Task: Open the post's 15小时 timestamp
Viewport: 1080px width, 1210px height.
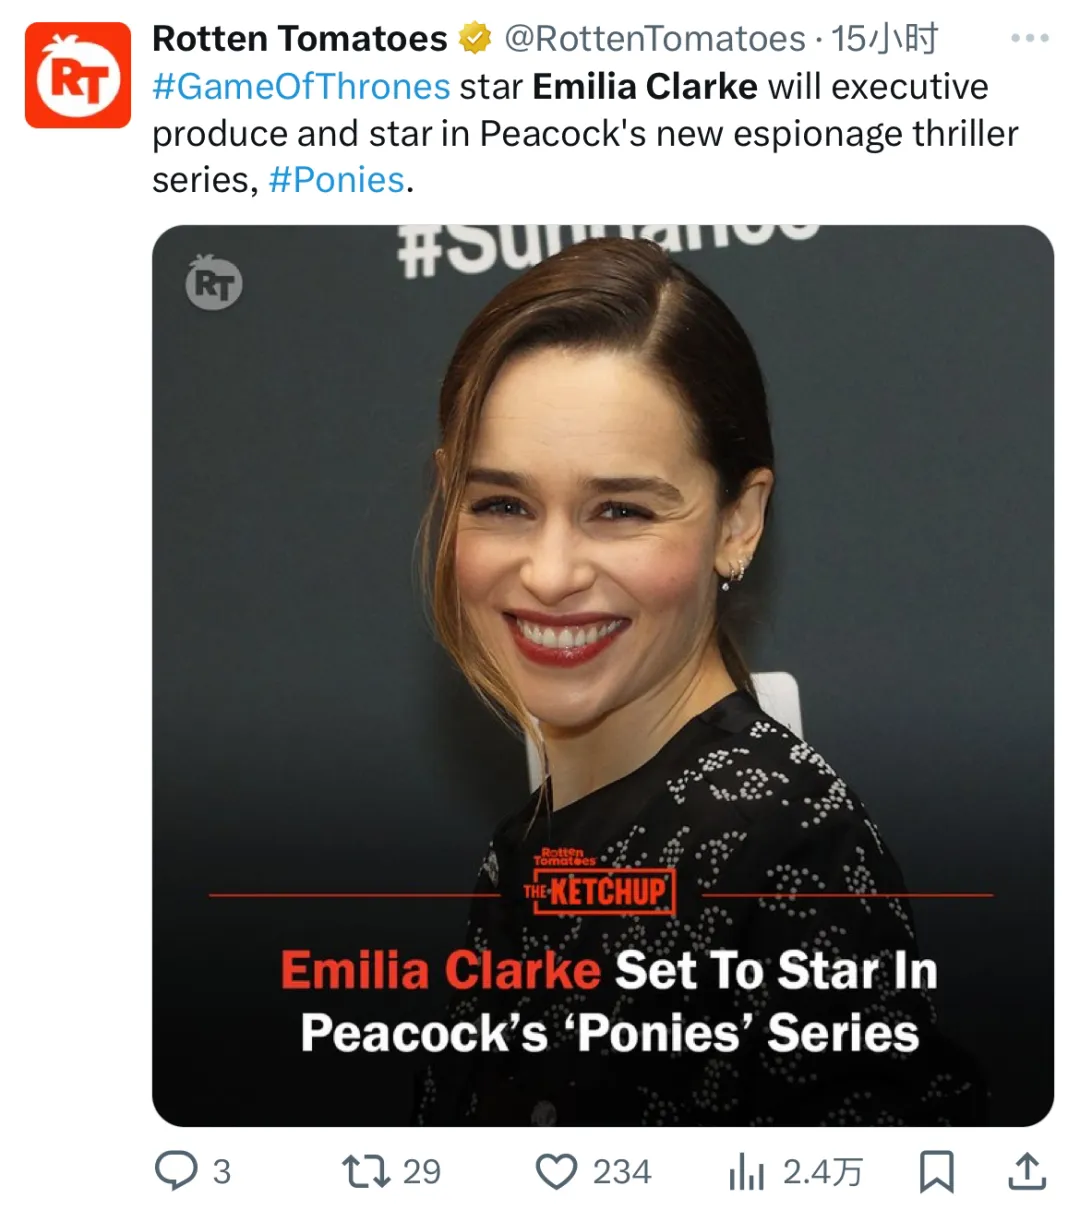Action: tap(884, 39)
